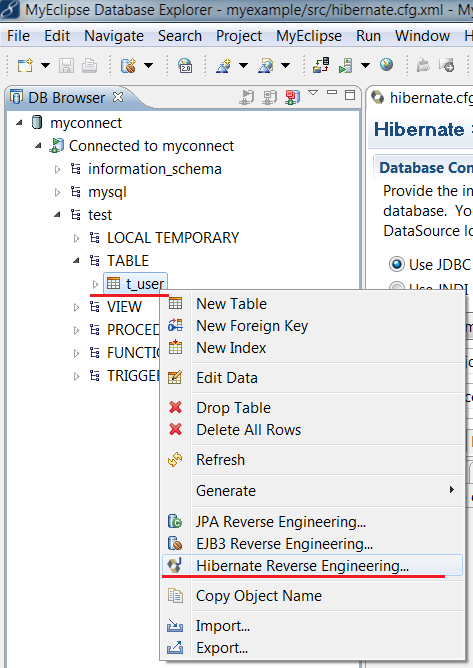
Task: Click the run server toolbar icon
Action: 346,65
